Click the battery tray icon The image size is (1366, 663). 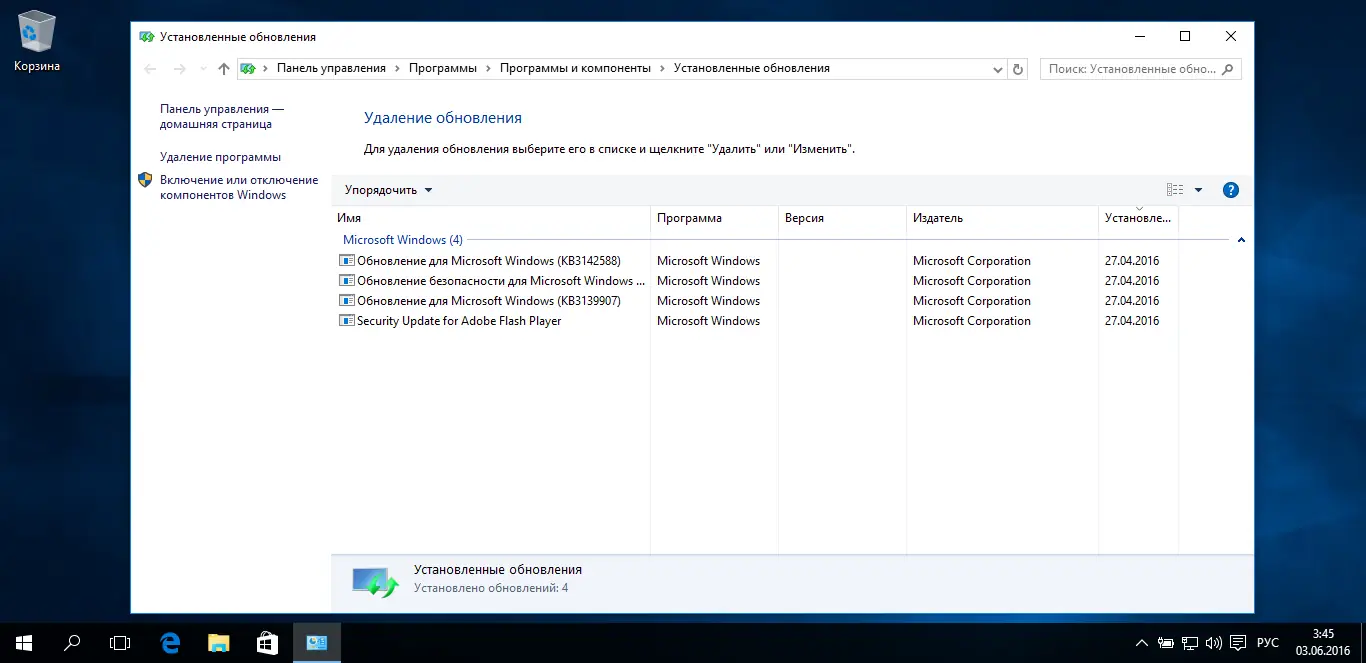coord(1166,643)
